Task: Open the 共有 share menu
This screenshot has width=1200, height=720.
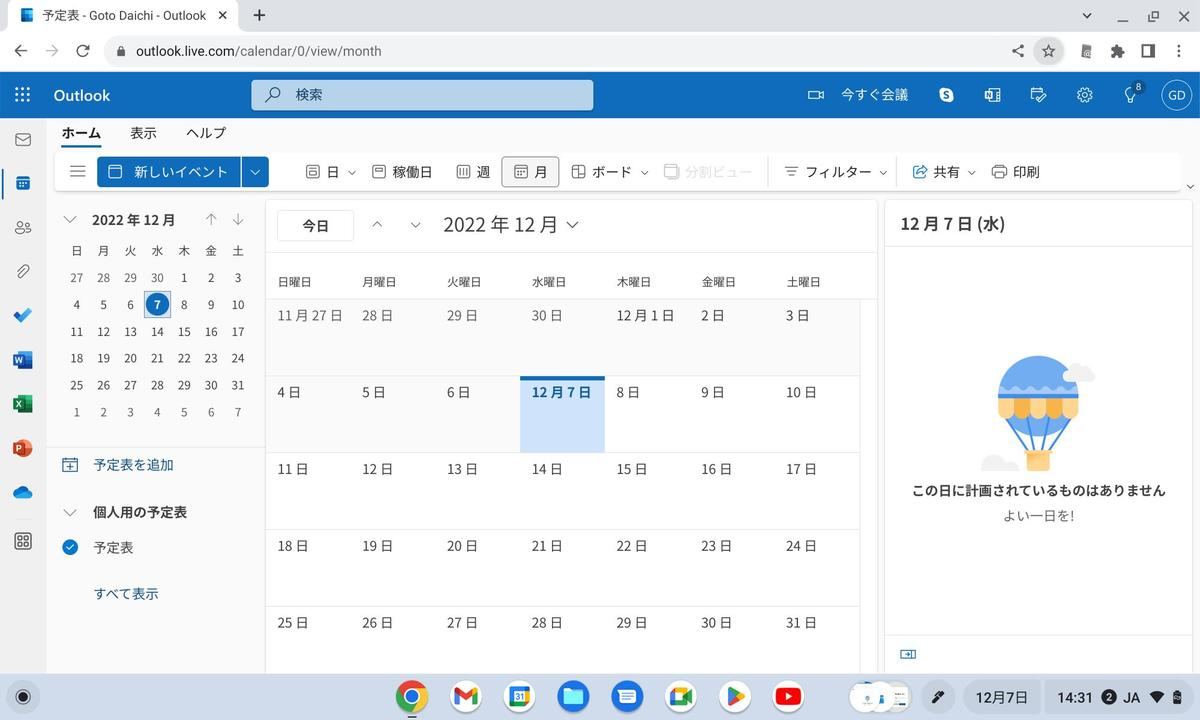Action: tap(943, 172)
